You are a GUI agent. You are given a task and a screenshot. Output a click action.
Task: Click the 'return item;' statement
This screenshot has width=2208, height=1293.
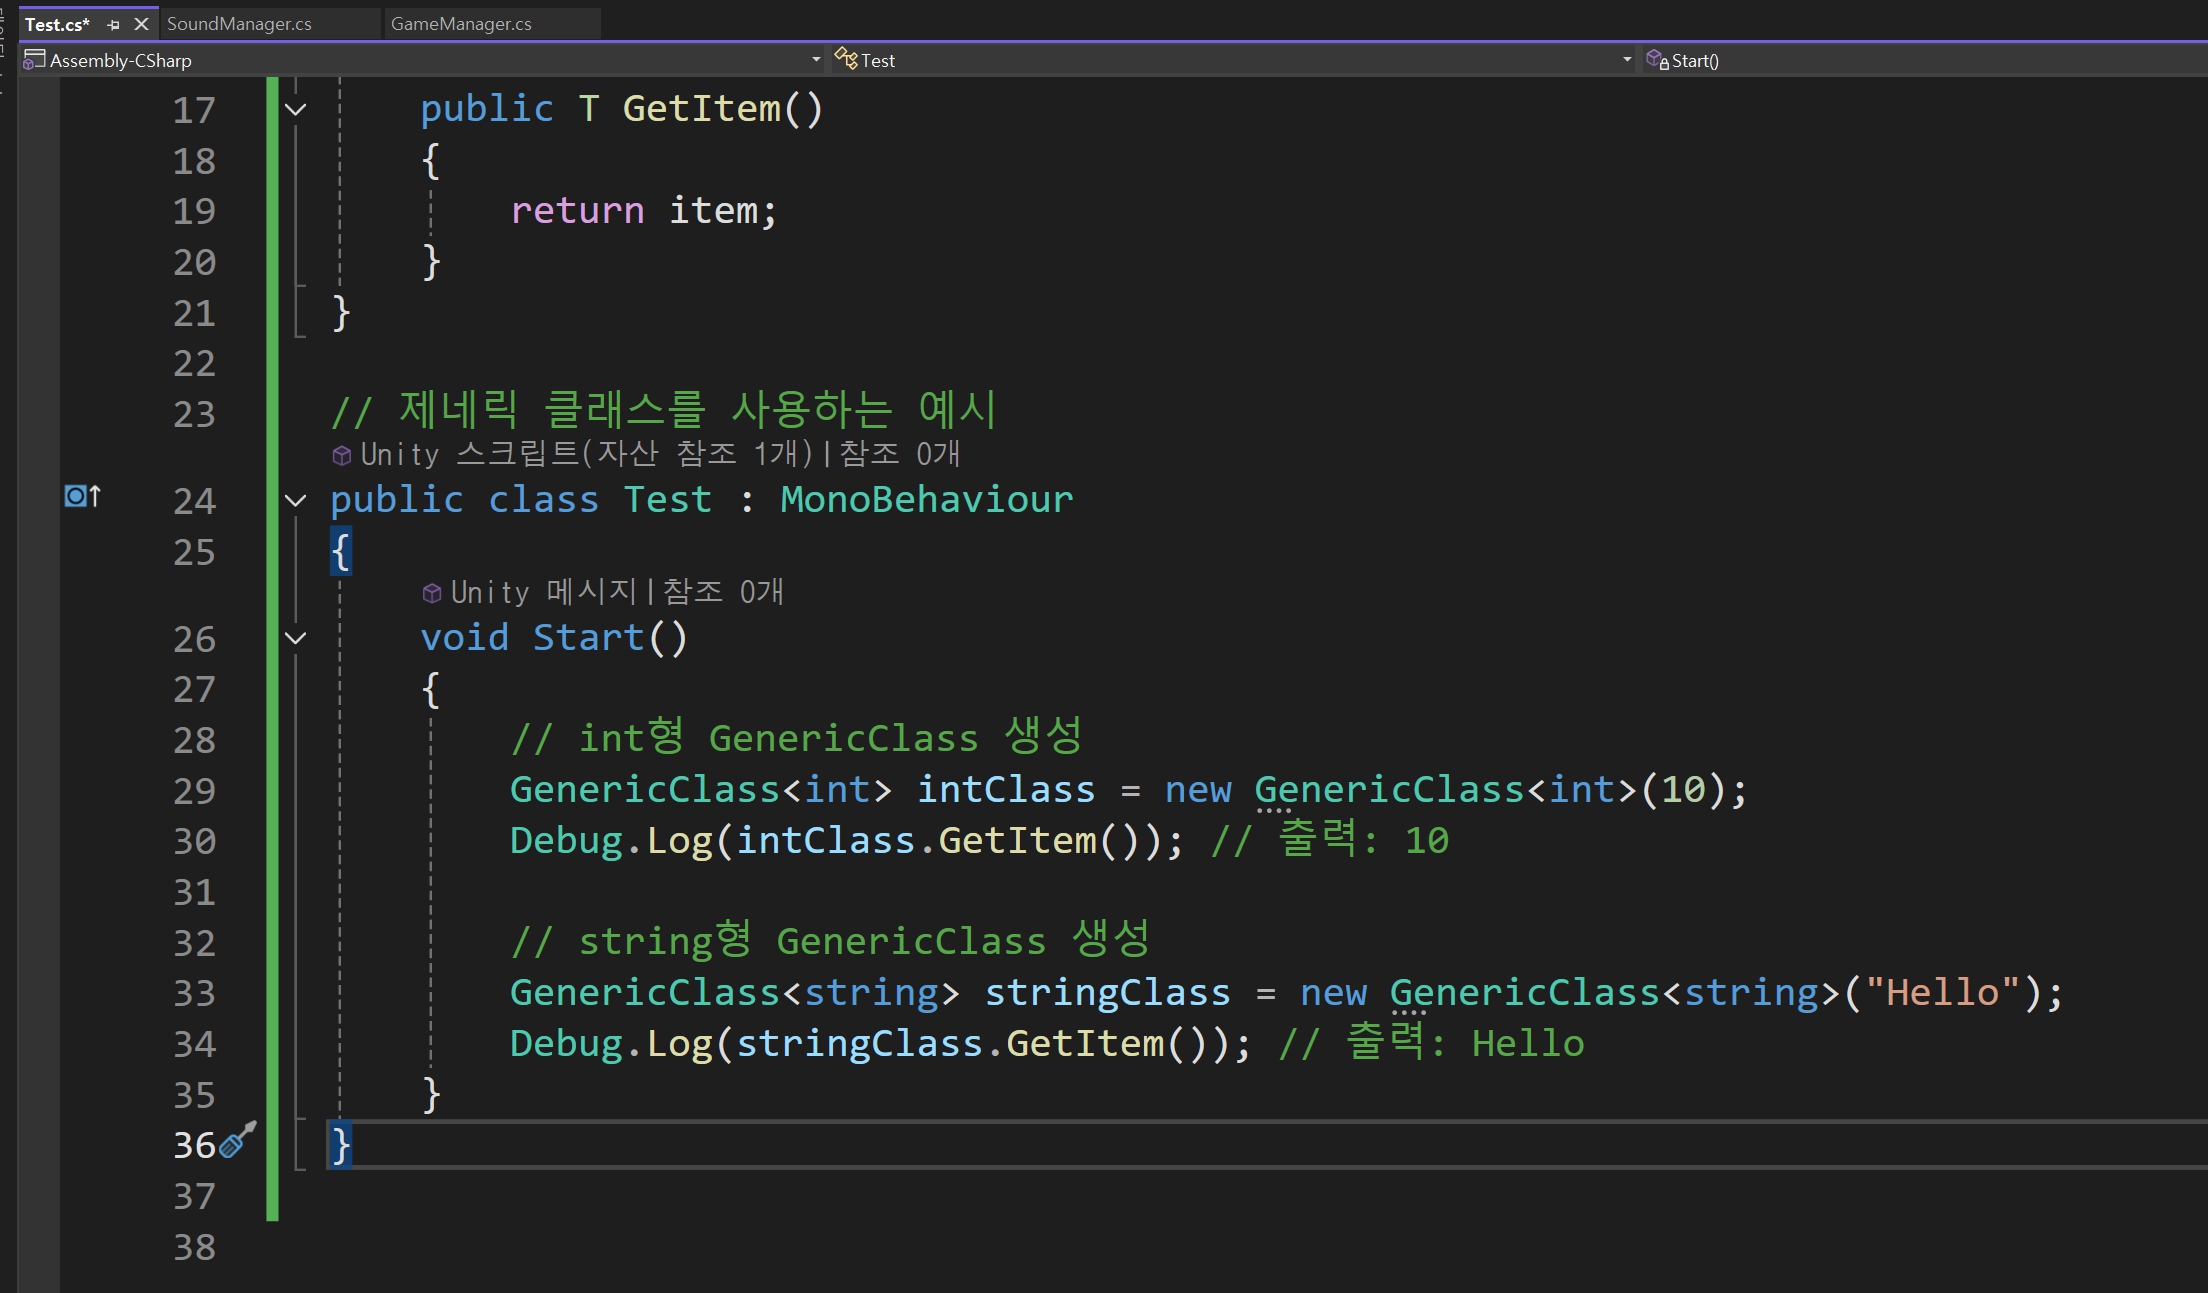pyautogui.click(x=644, y=211)
